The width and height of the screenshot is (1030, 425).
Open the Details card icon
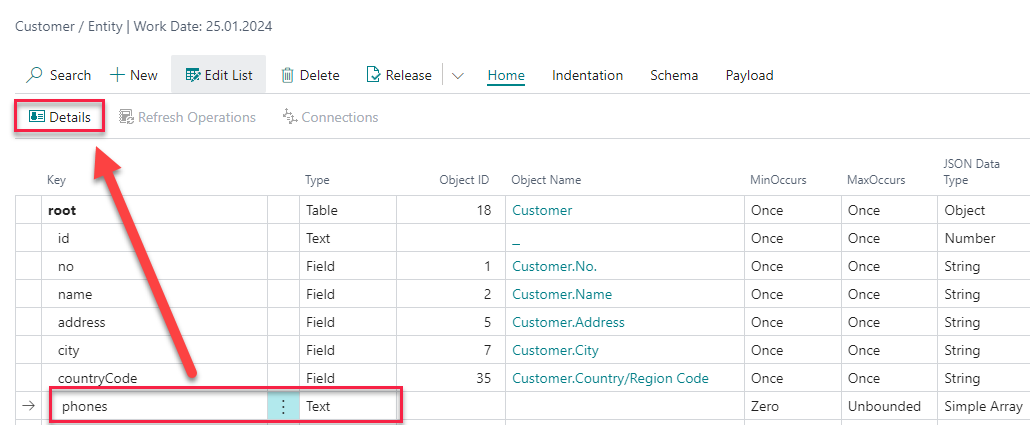37,117
